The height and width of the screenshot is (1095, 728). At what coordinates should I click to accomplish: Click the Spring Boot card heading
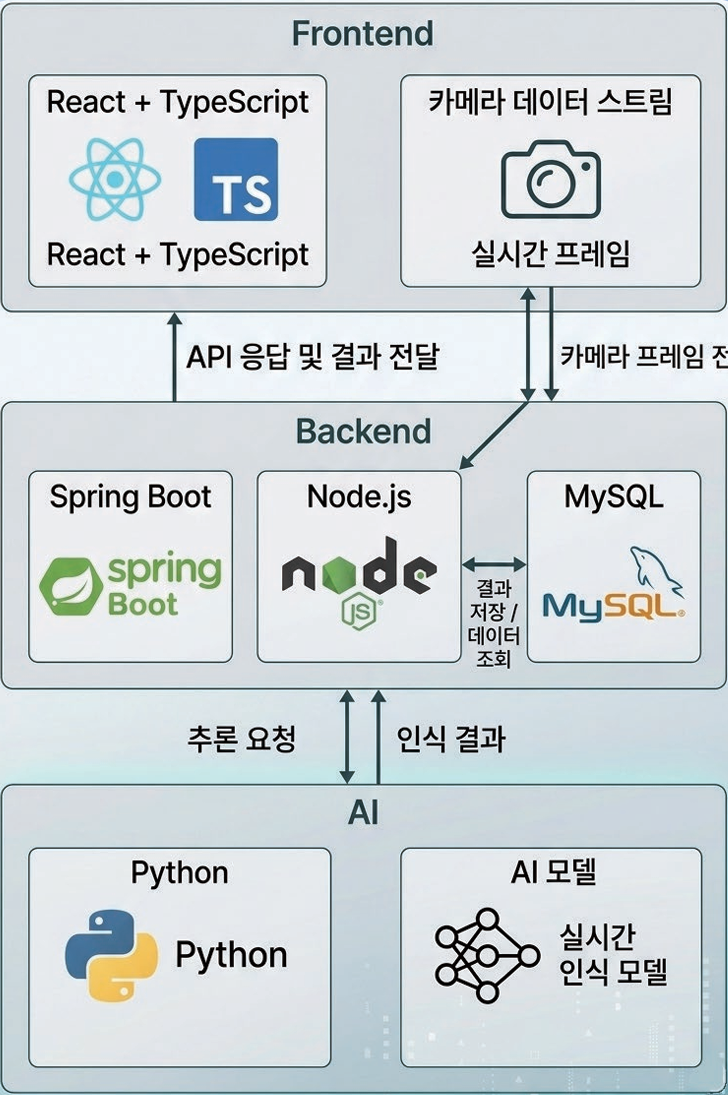[131, 498]
